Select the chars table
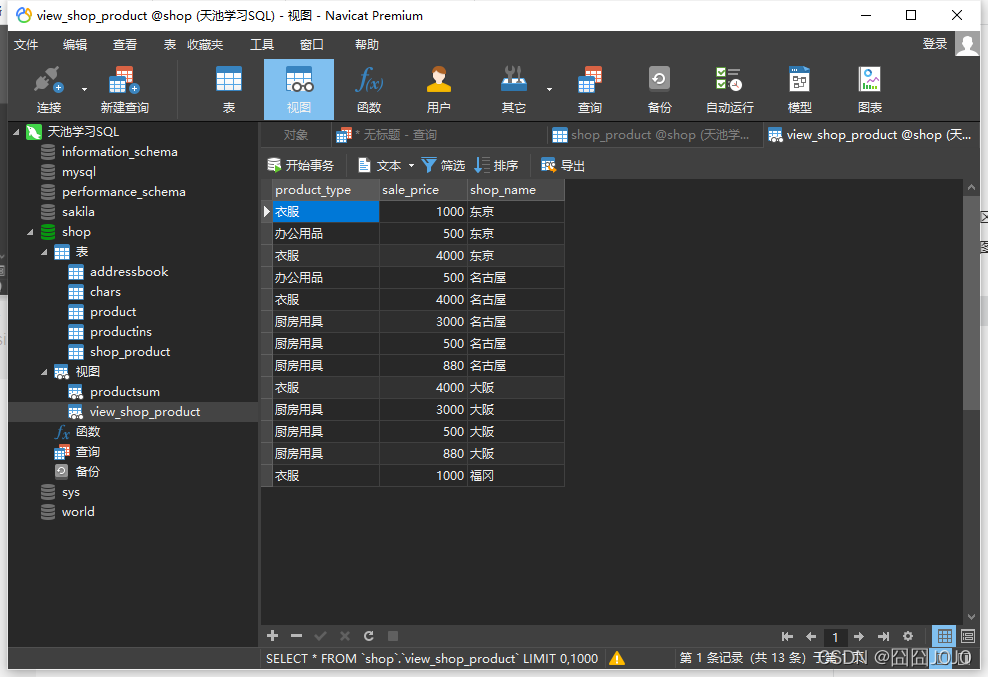Screen dimensions: 988x677 tap(105, 292)
